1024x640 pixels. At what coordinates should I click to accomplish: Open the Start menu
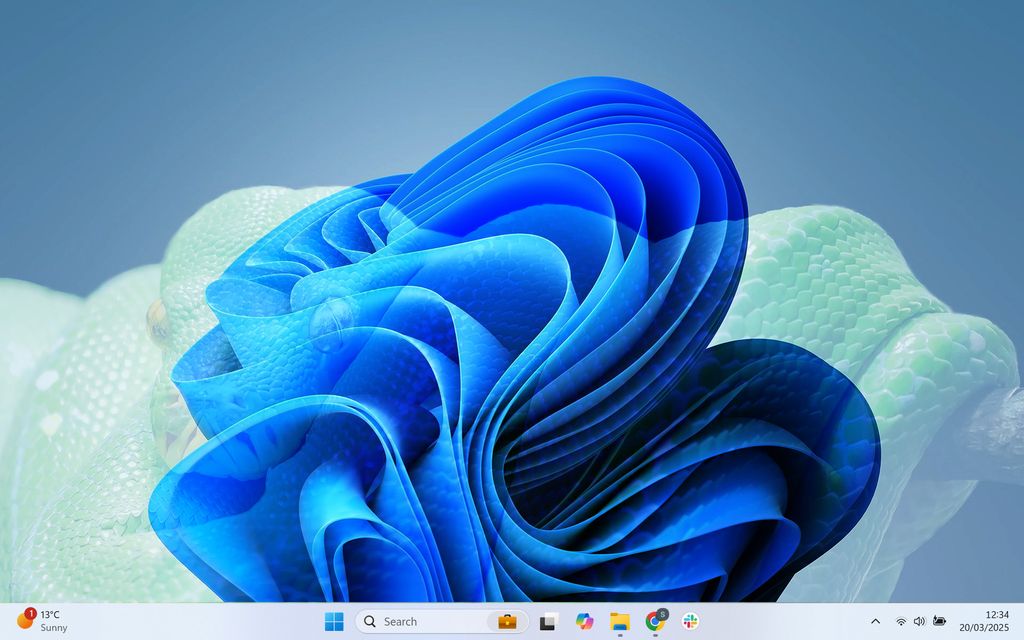coord(333,621)
